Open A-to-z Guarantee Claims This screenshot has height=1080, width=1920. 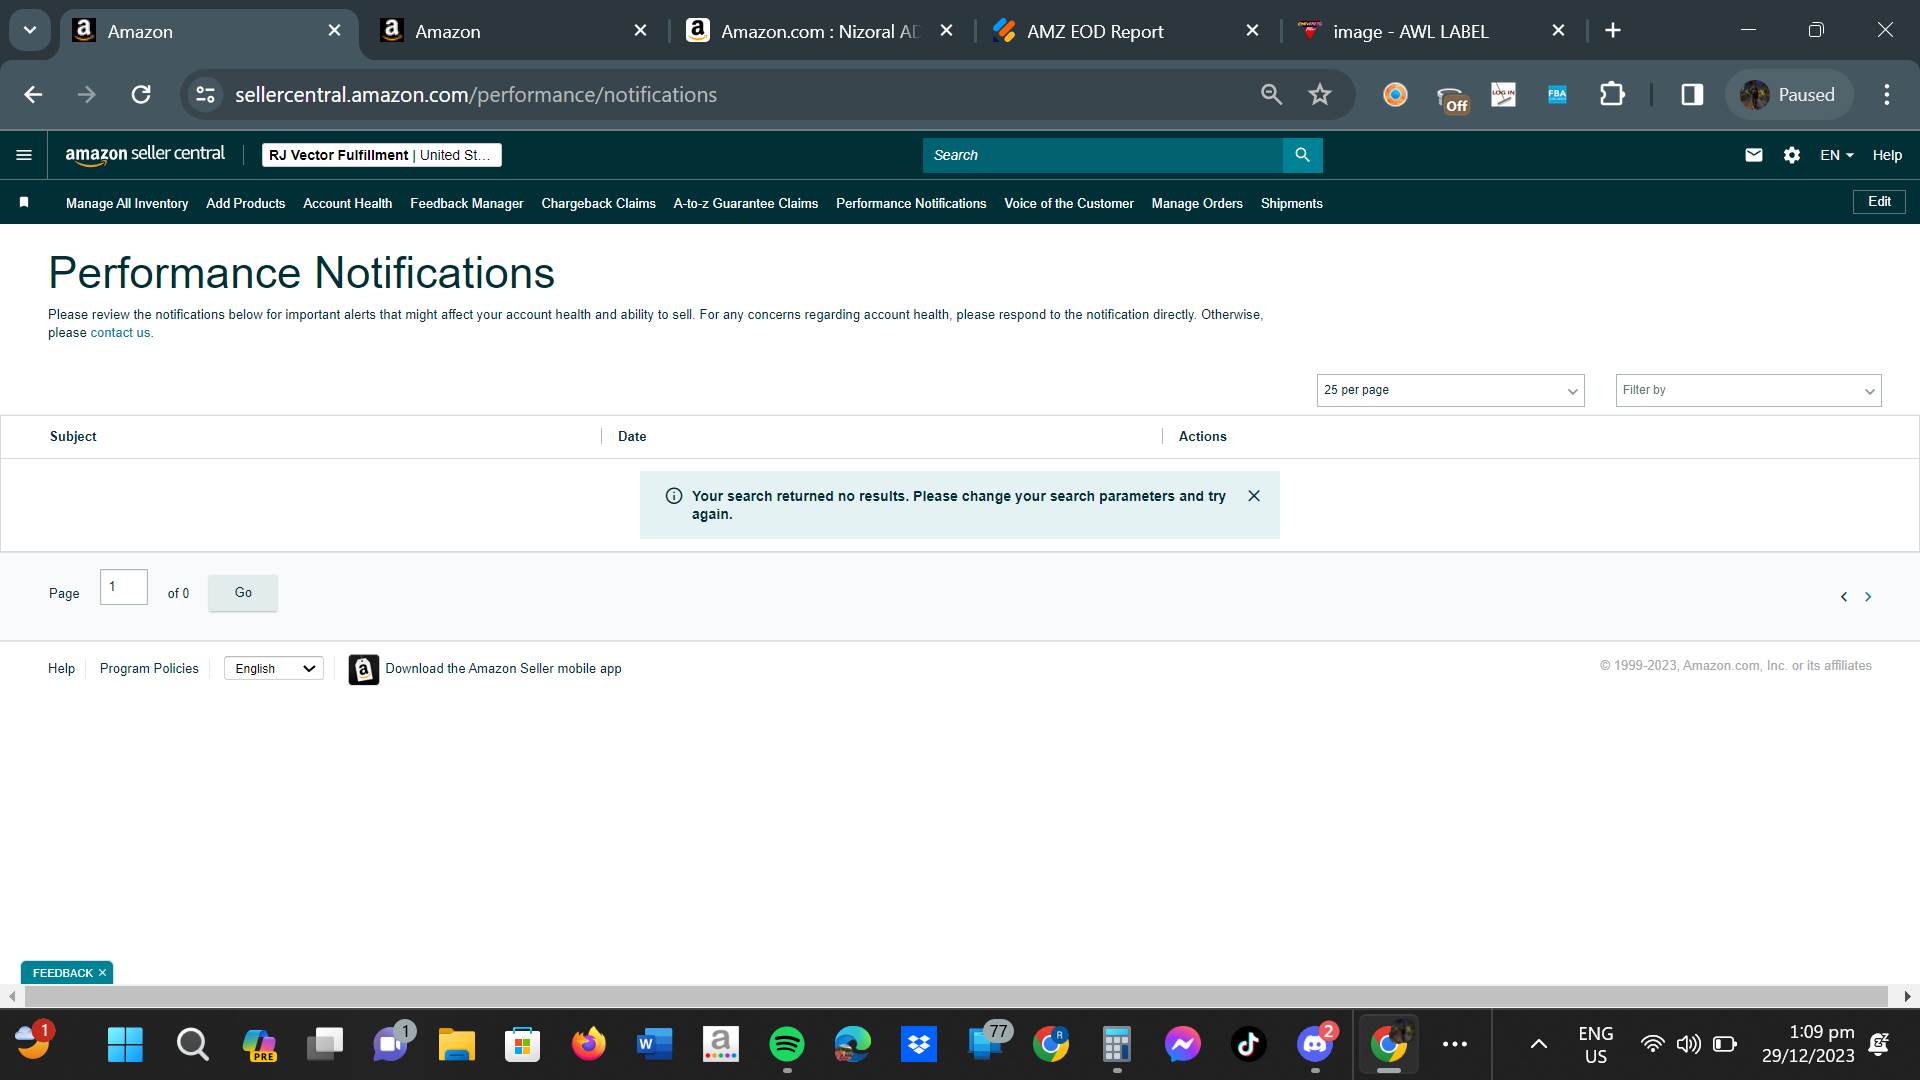tap(746, 203)
